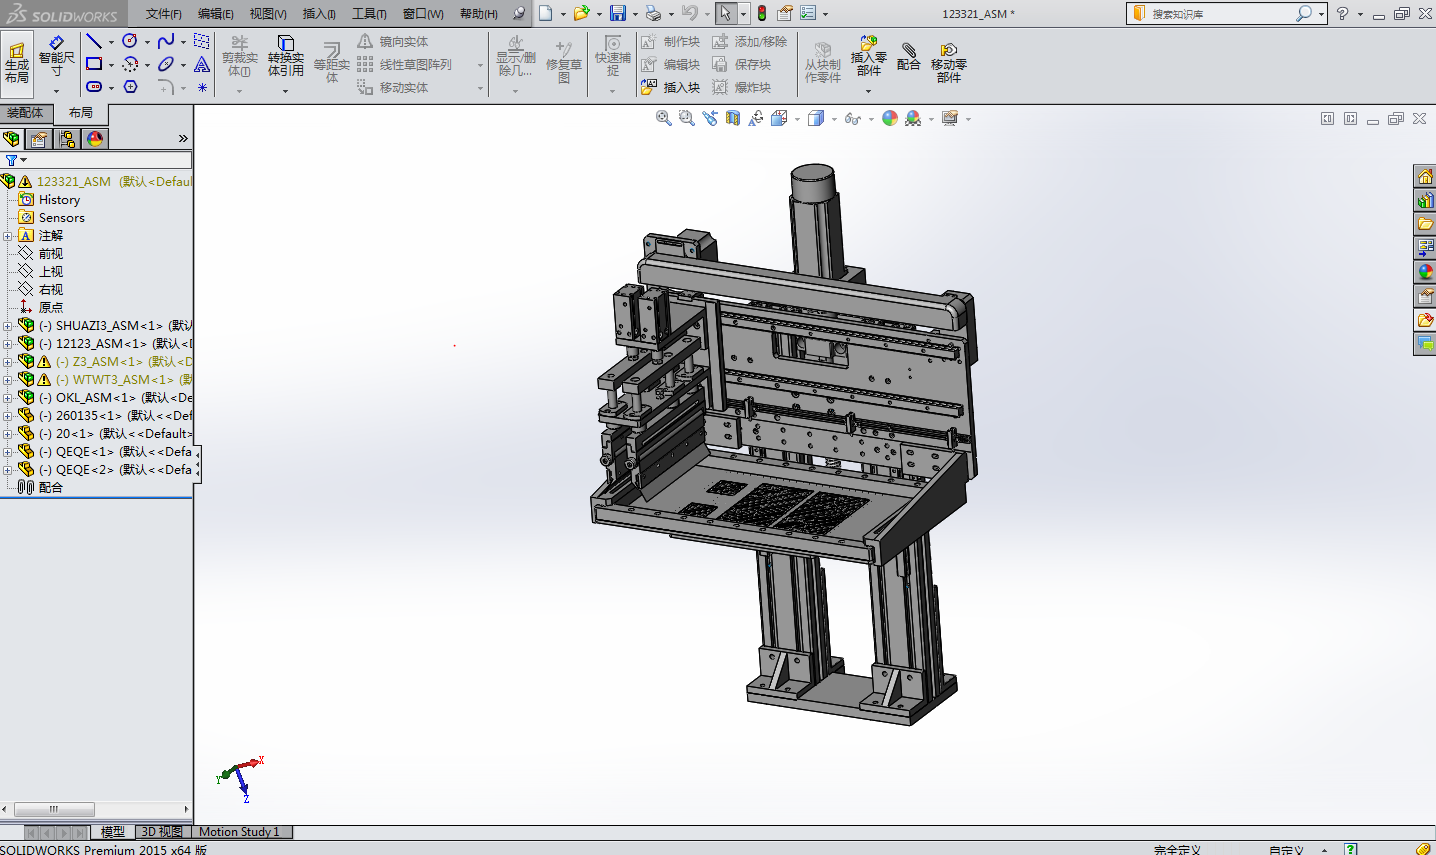1436x855 pixels.
Task: Expand the 注解 annotations folder
Action: [x=7, y=236]
